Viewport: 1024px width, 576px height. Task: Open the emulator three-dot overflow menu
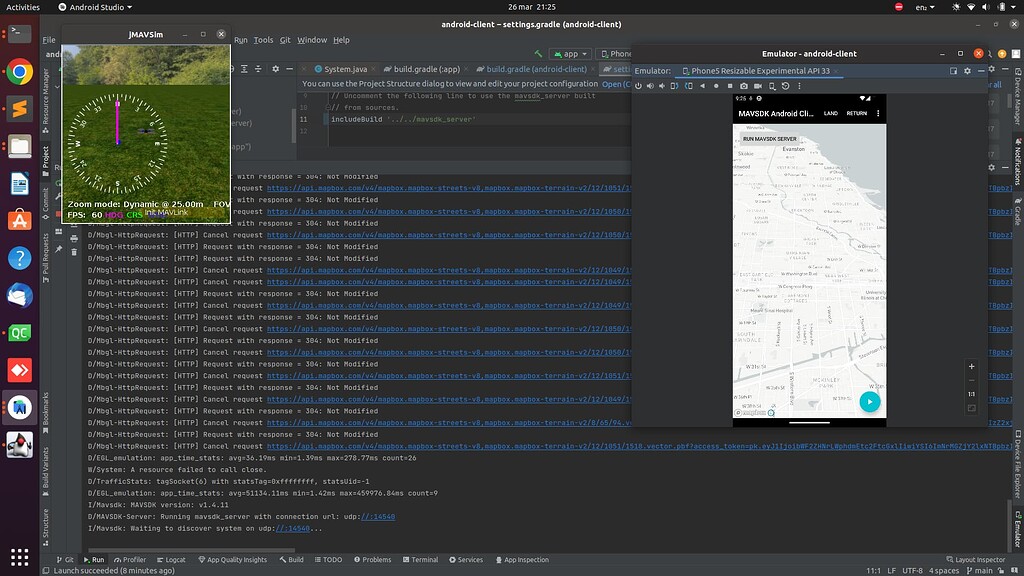800,86
